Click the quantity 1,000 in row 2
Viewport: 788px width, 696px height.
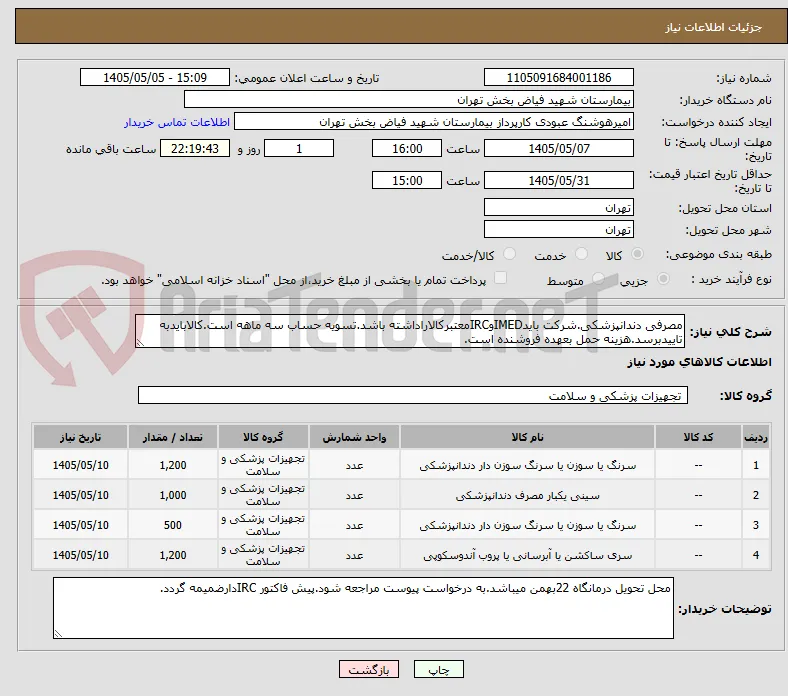[x=173, y=495]
